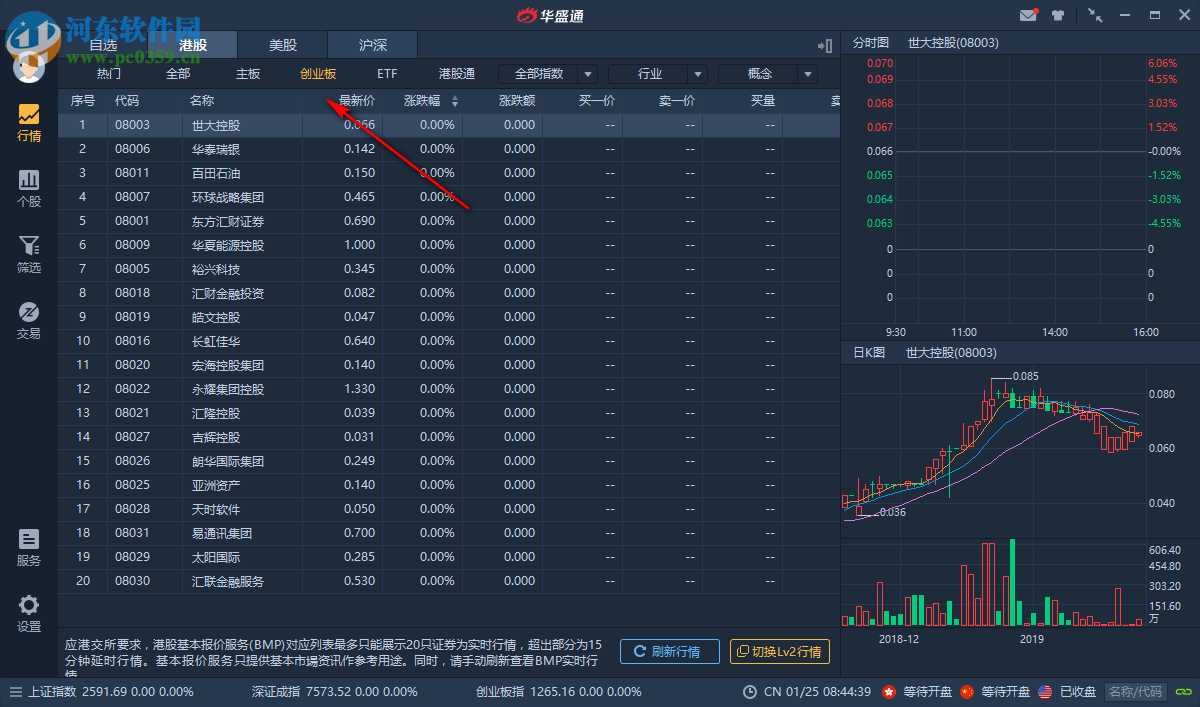Viewport: 1200px width, 707px height.
Task: Select the ETF sub-tab
Action: pyautogui.click(x=387, y=73)
